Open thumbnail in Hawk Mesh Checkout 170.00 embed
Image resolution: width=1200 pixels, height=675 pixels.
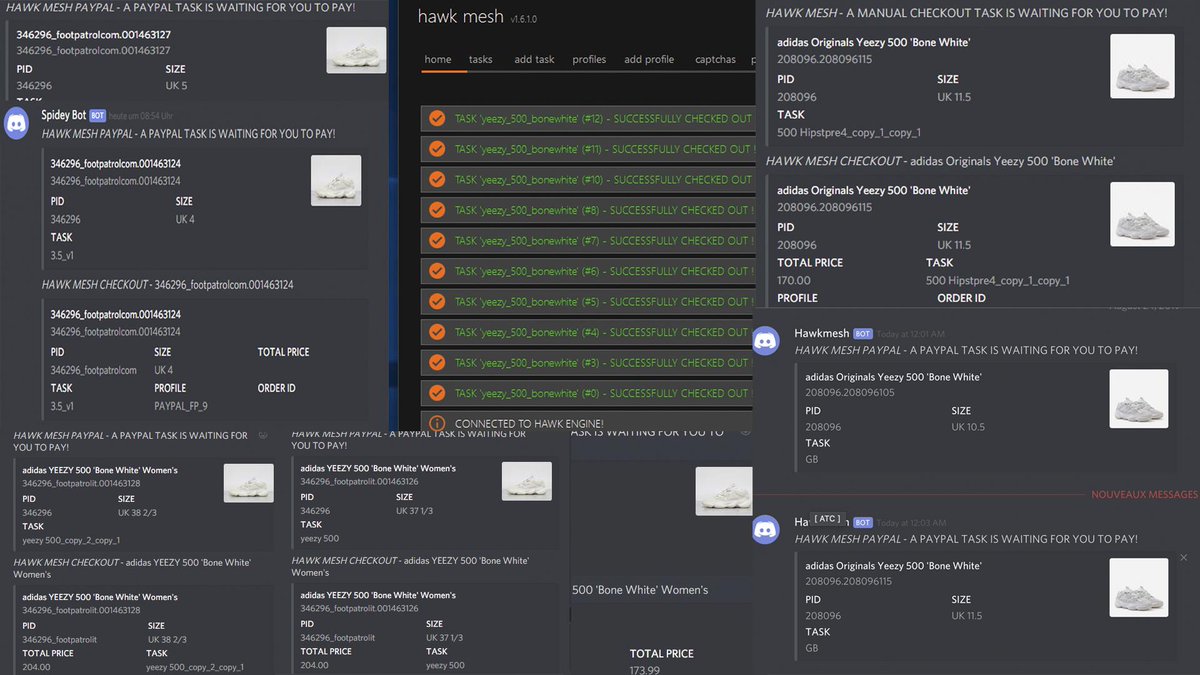coord(1143,214)
